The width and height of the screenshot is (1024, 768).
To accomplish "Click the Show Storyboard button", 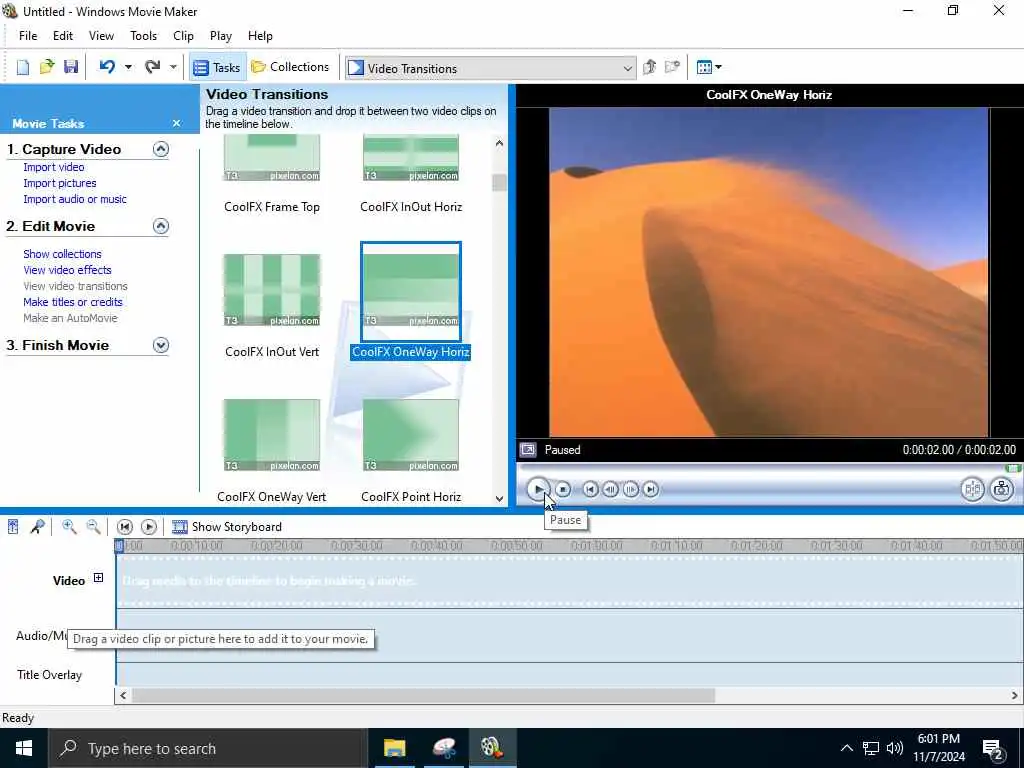I will 227,527.
